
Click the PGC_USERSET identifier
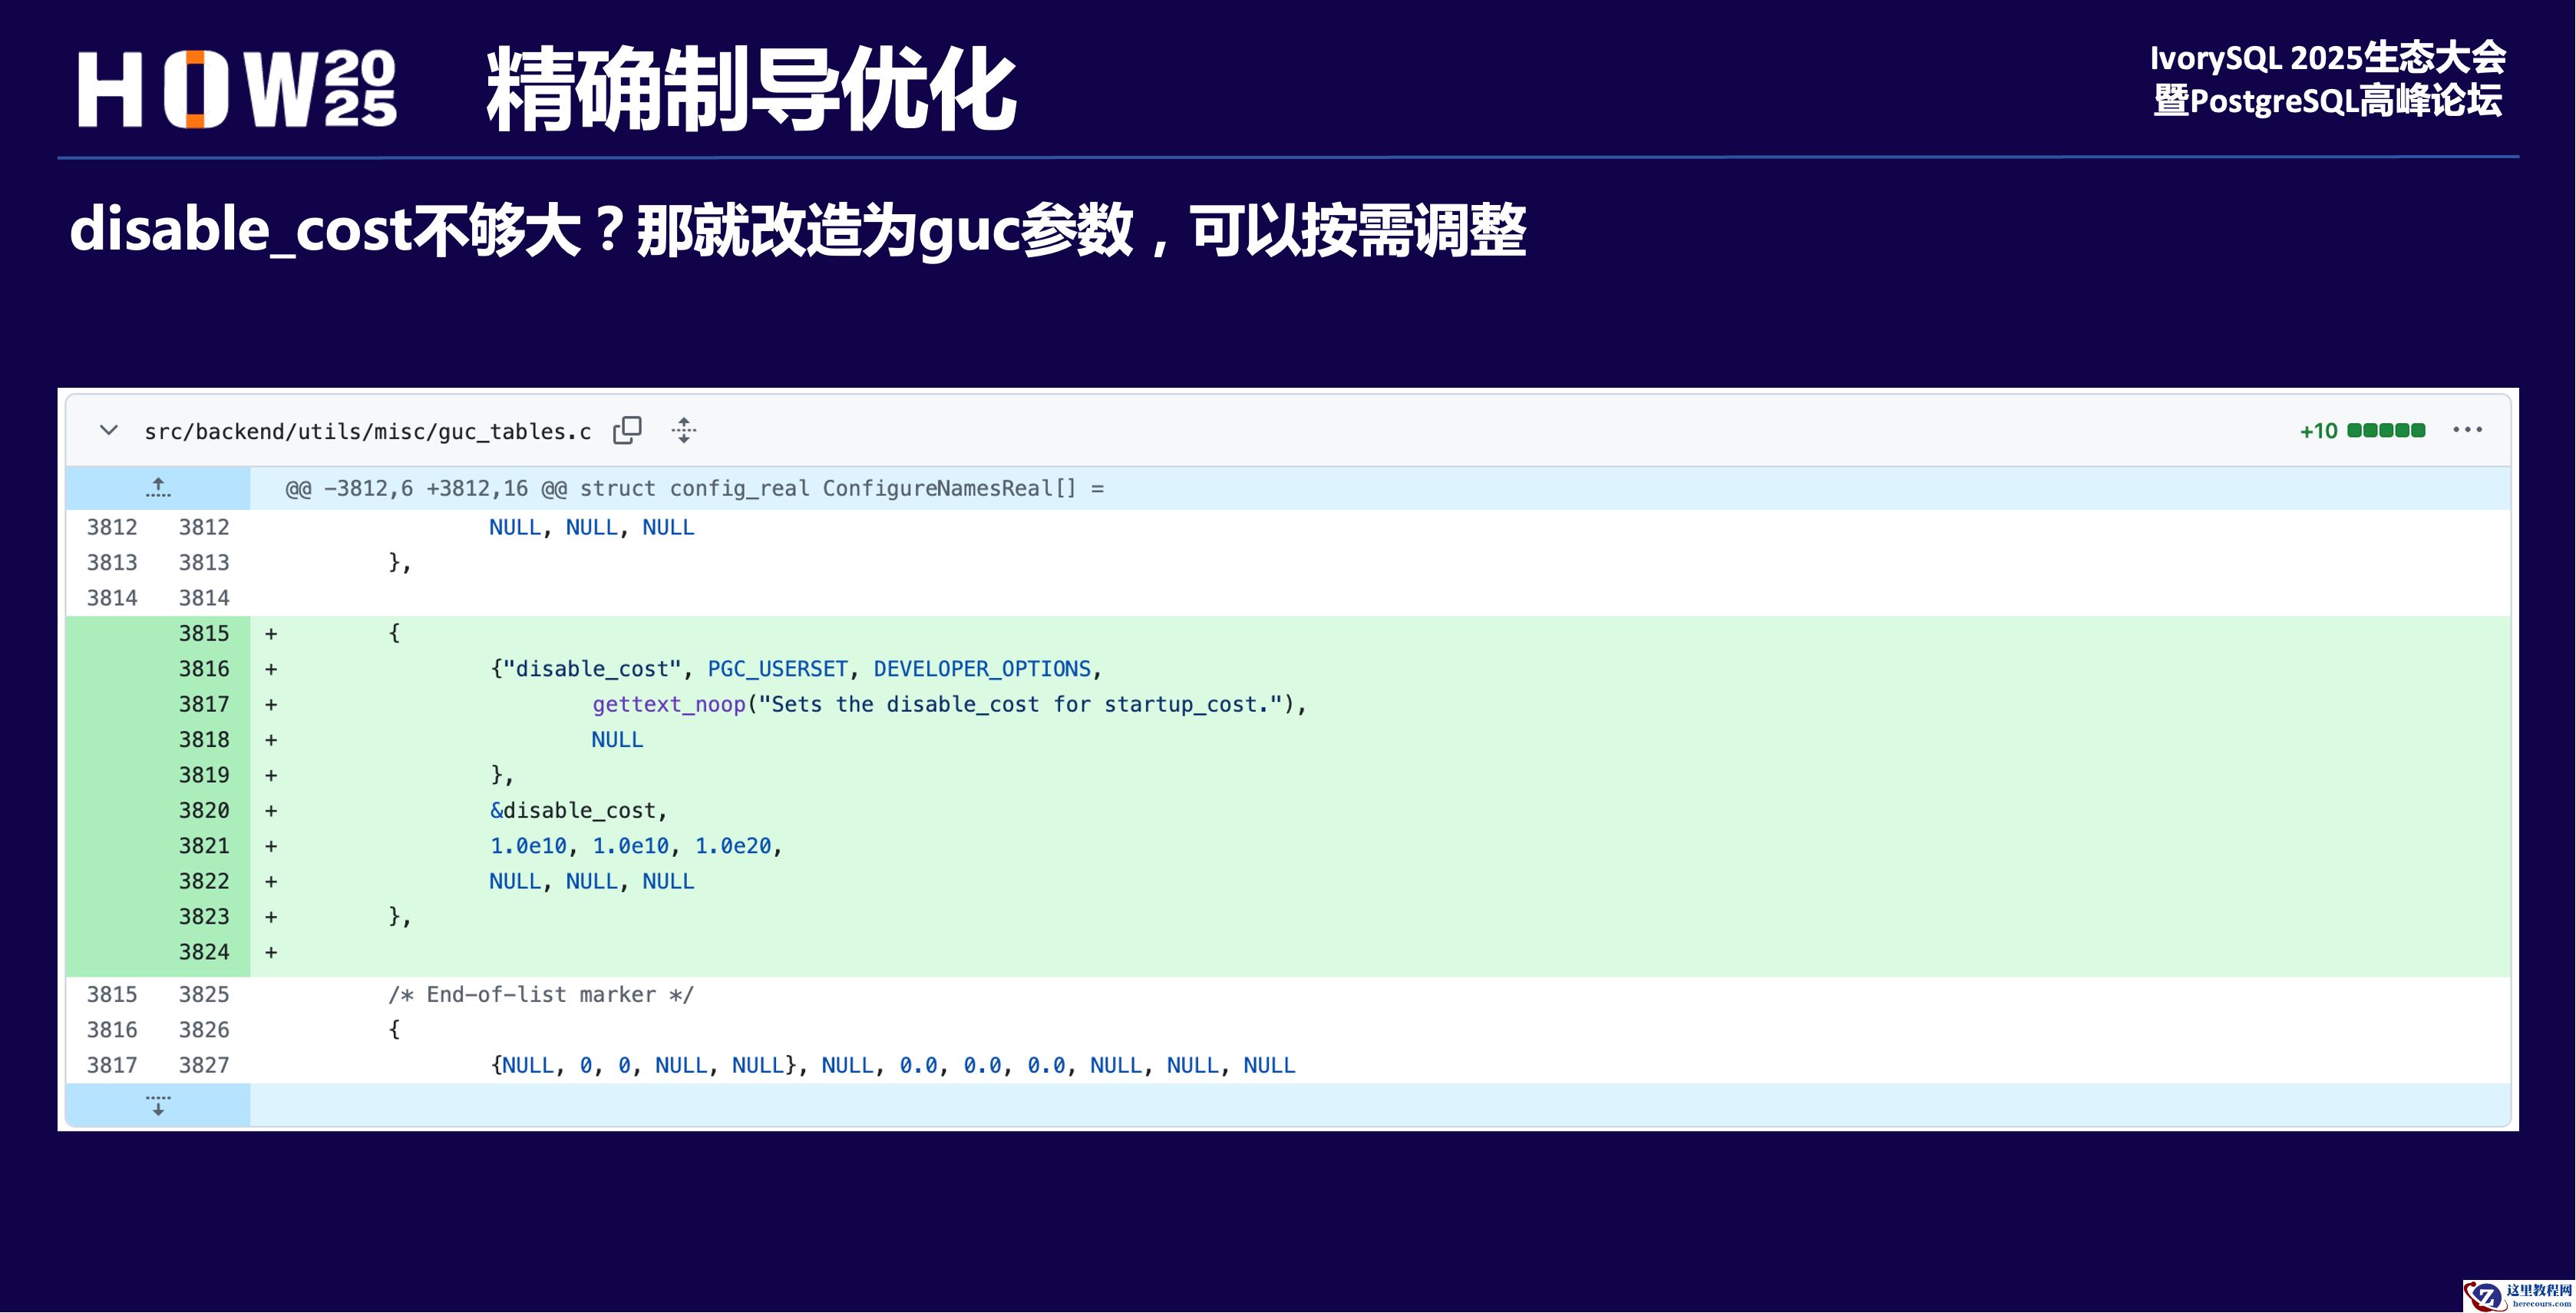click(777, 669)
